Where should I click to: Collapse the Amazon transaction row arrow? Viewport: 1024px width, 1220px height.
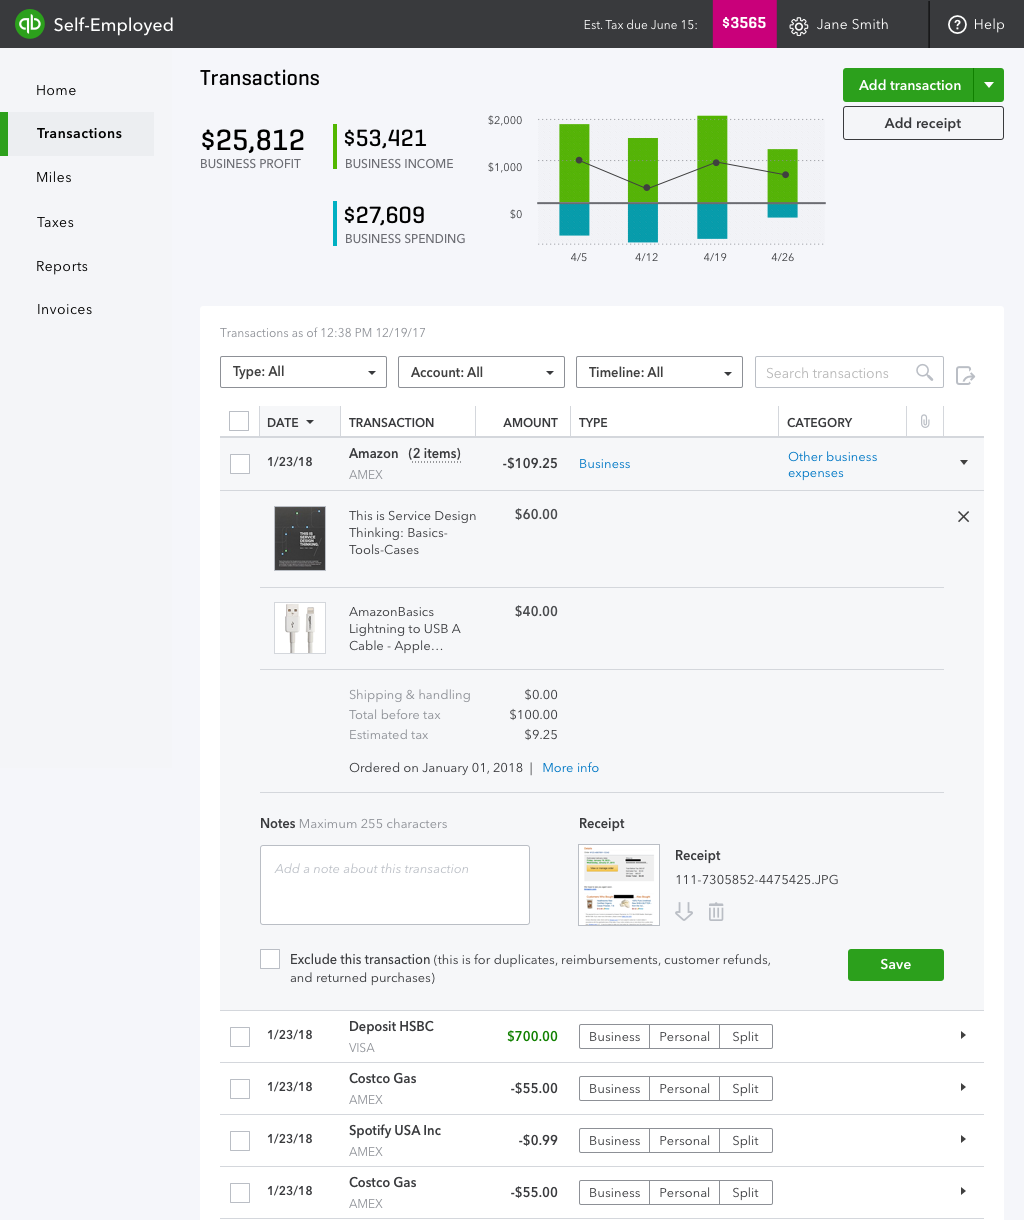[964, 463]
